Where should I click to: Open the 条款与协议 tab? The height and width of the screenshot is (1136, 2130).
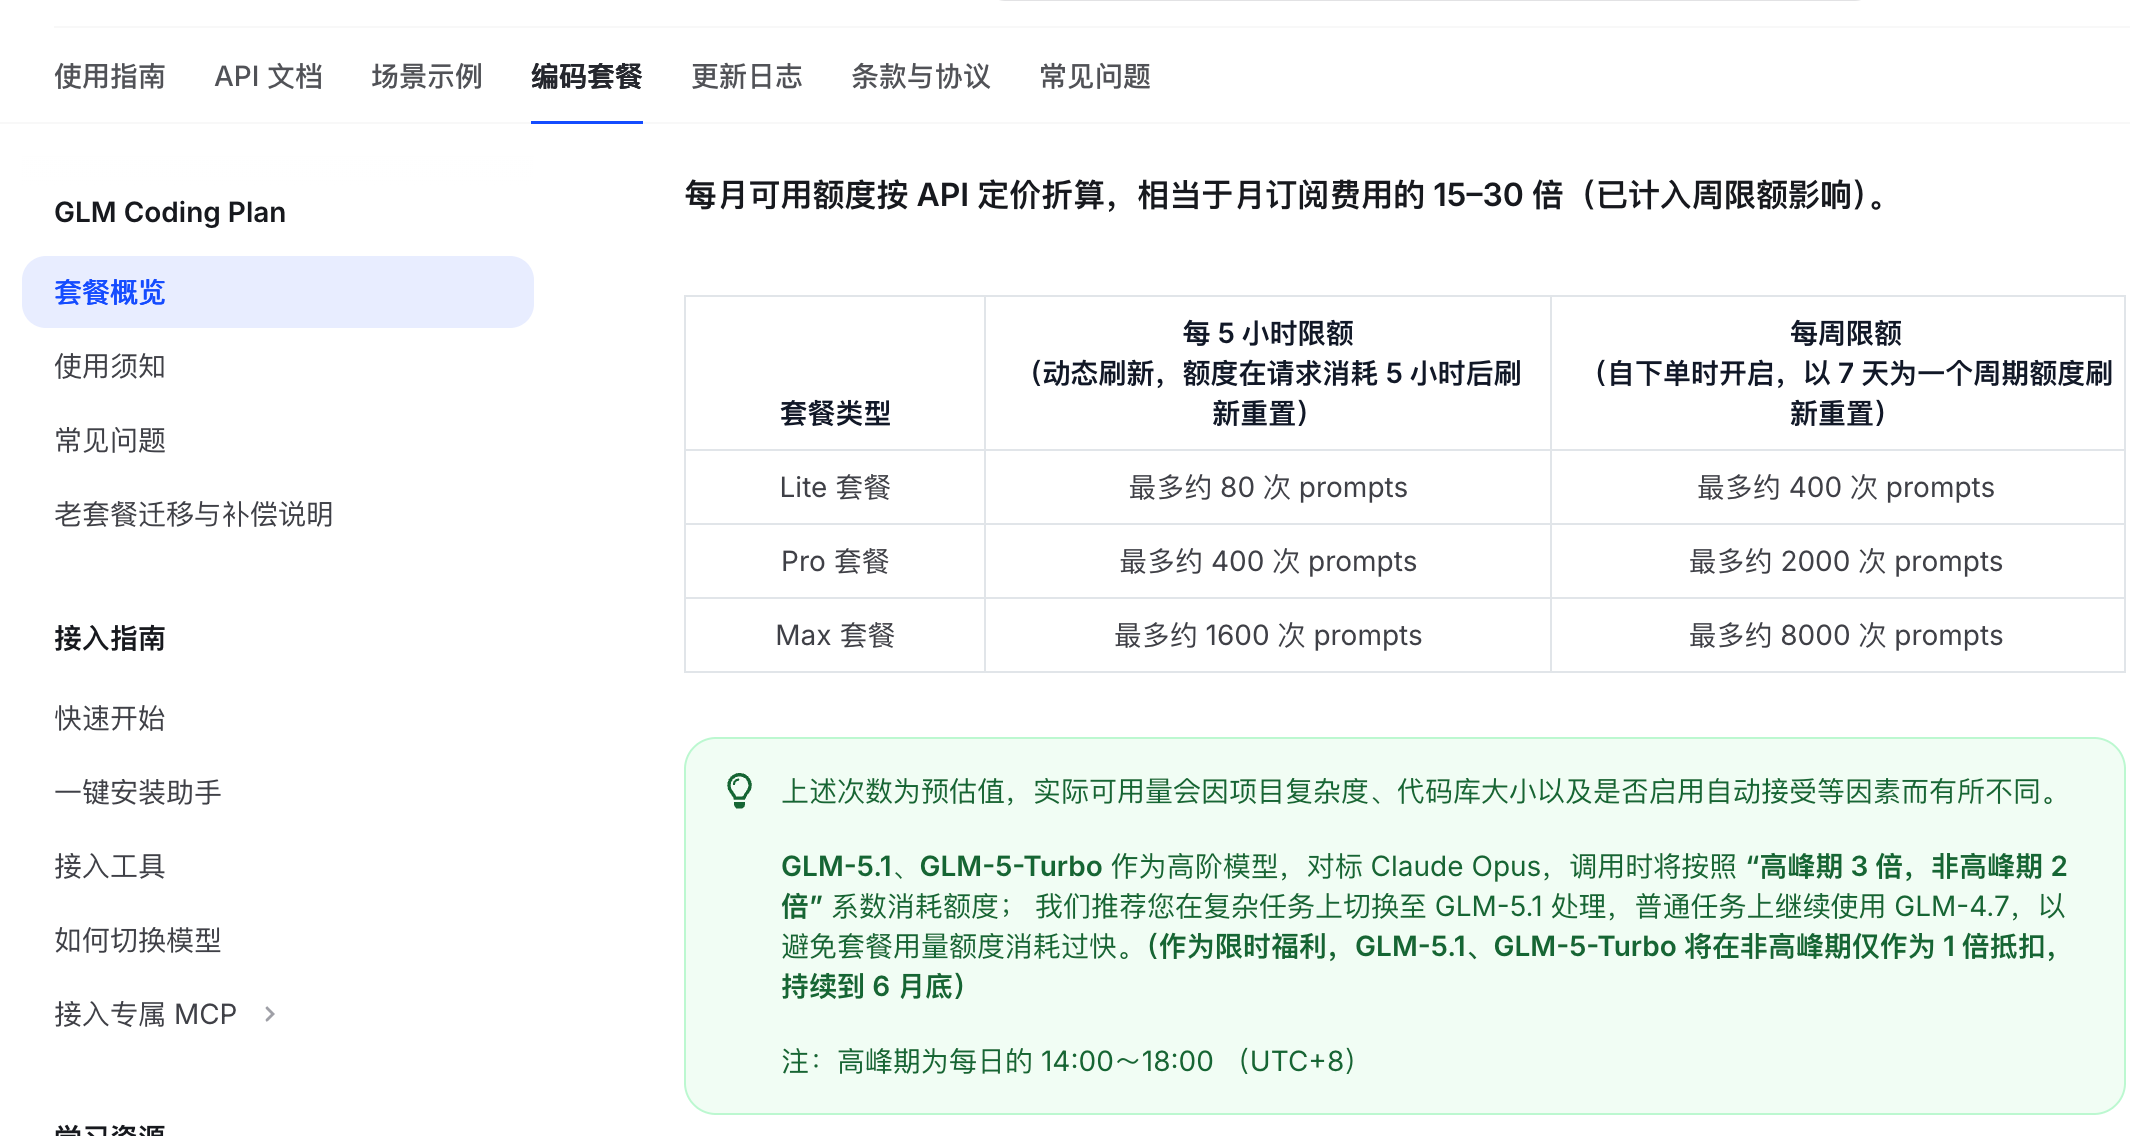(x=921, y=76)
